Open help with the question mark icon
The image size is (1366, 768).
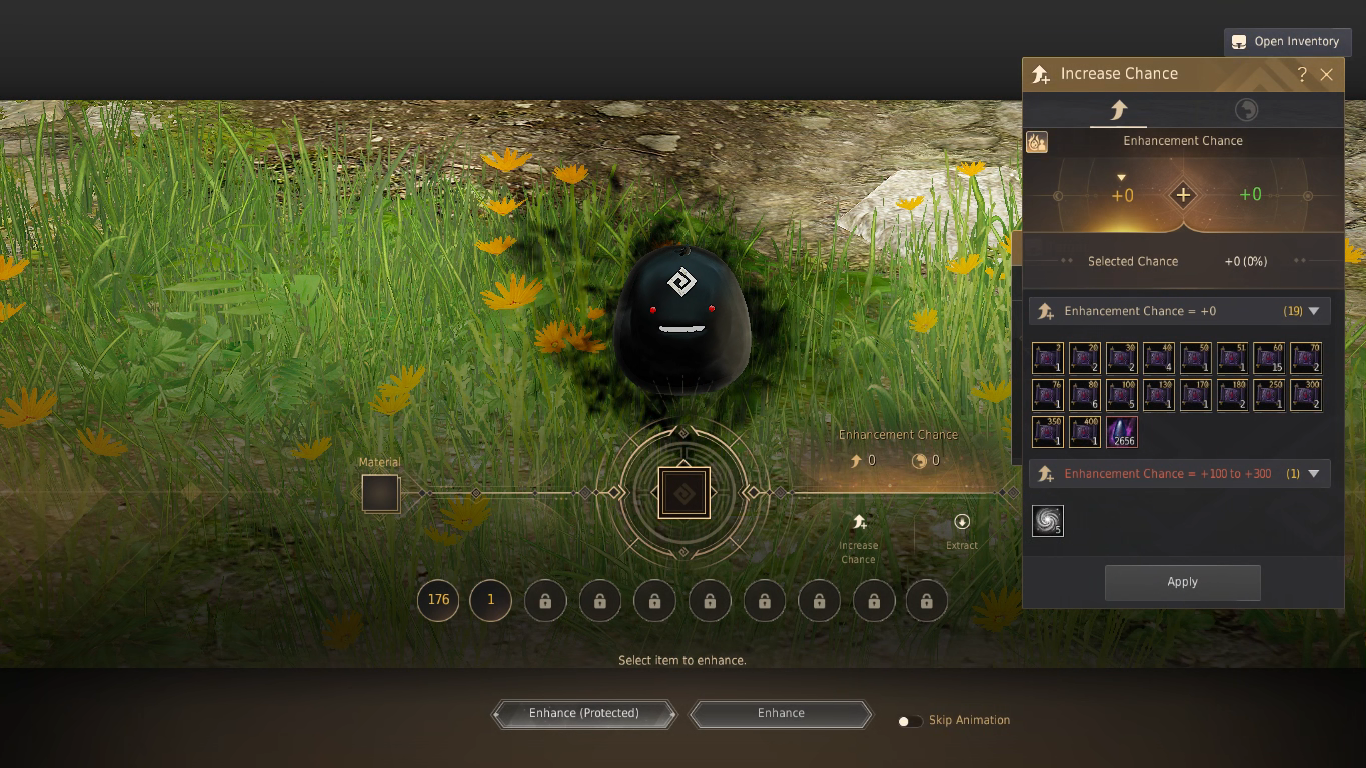coord(1301,74)
